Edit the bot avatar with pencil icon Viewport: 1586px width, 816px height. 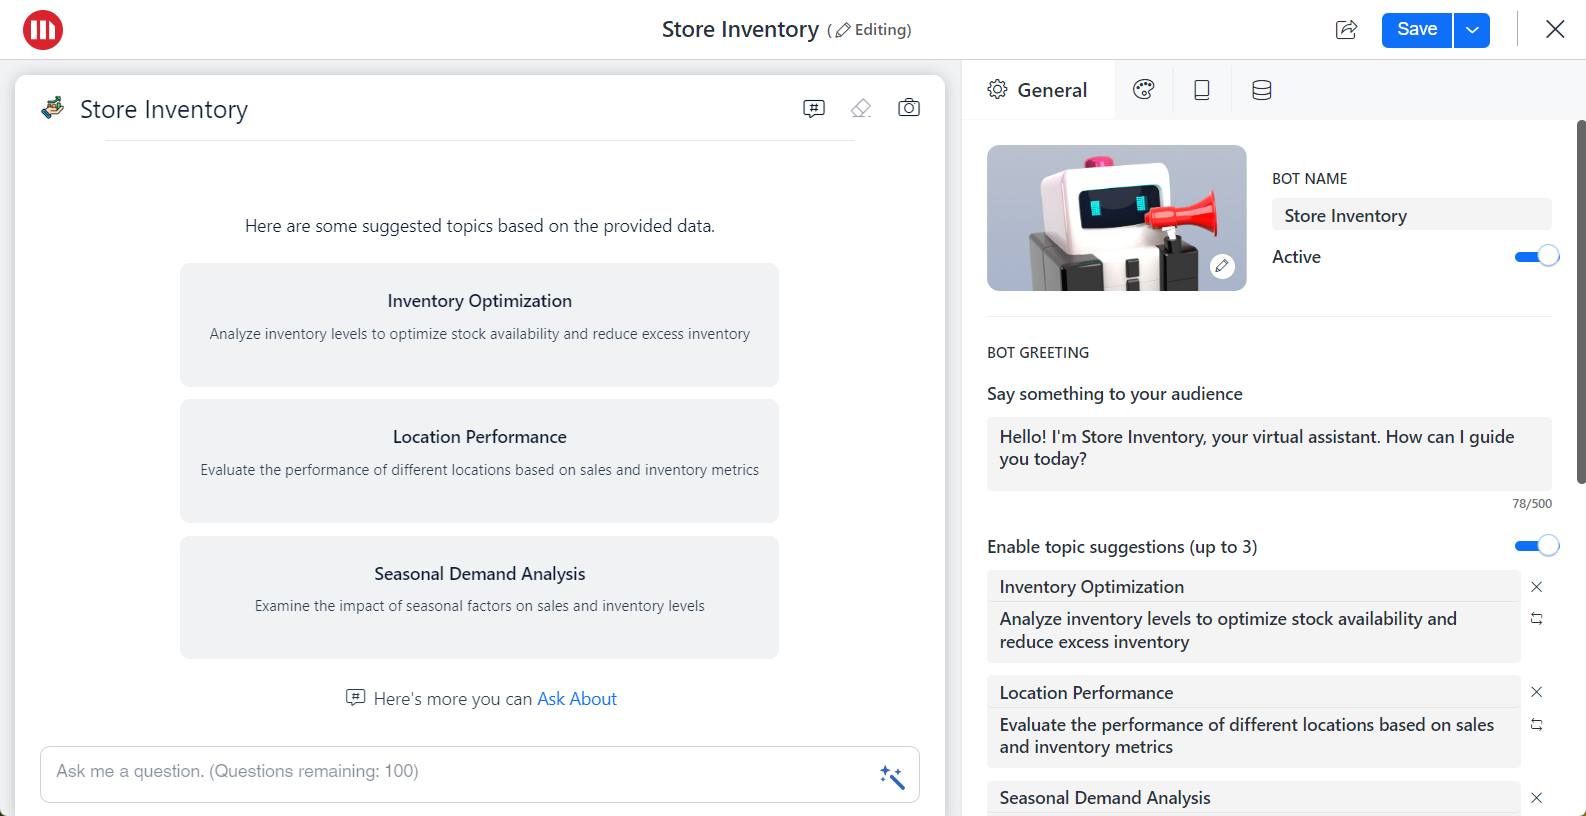pos(1221,266)
